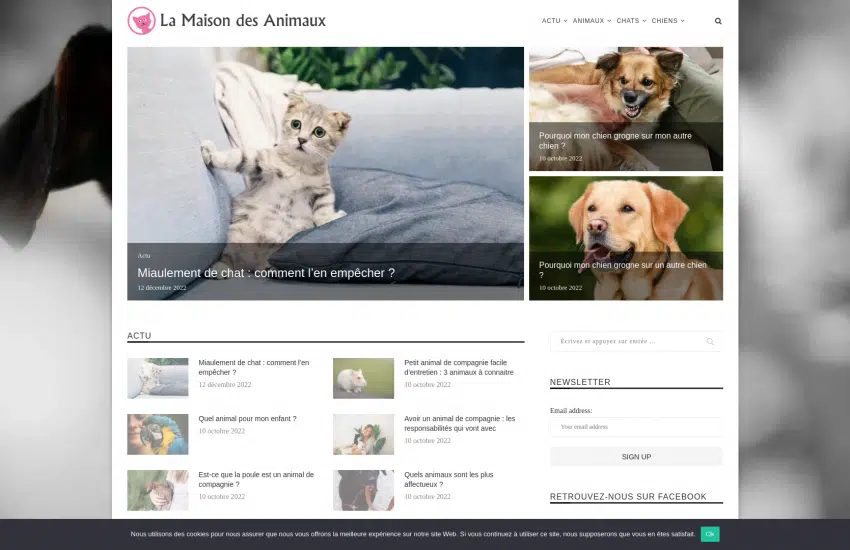Screen dimensions: 850x550
Task: Open the CHIENS navigation menu
Action: (x=667, y=21)
